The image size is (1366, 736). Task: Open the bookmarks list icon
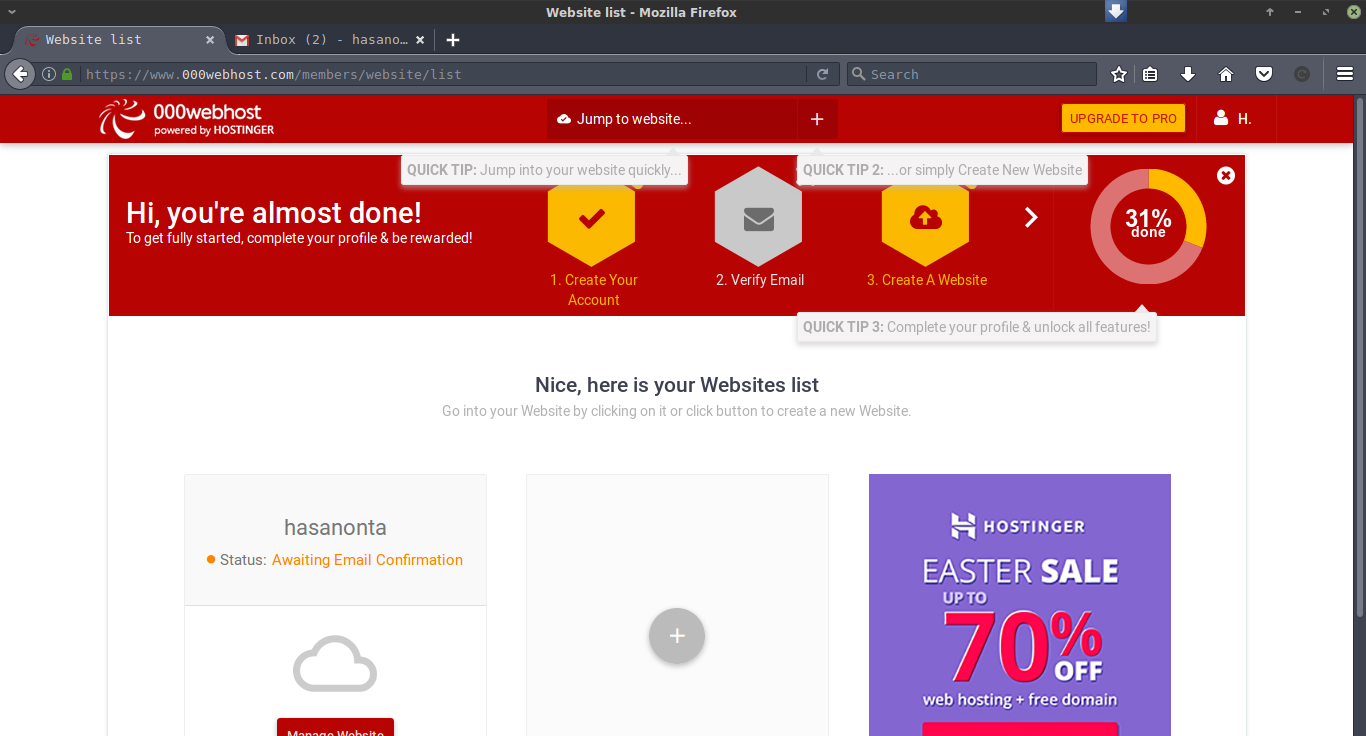[x=1151, y=74]
